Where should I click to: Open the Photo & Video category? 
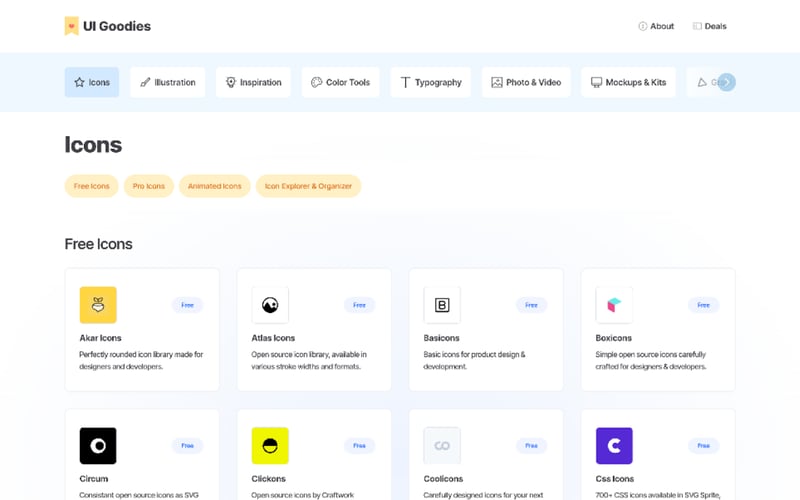click(x=526, y=82)
